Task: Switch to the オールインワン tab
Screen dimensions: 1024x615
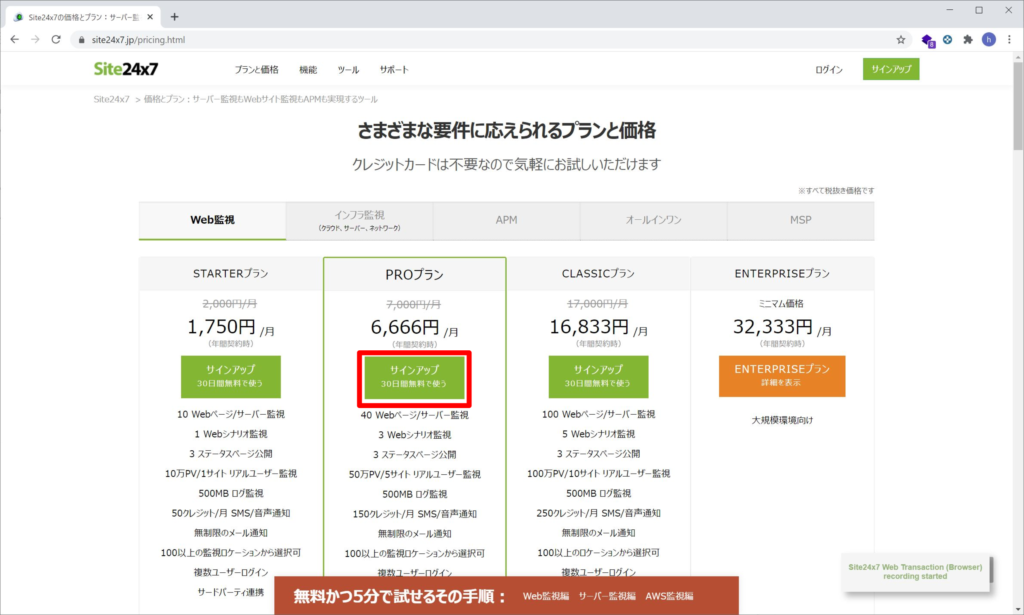Action: (x=653, y=219)
